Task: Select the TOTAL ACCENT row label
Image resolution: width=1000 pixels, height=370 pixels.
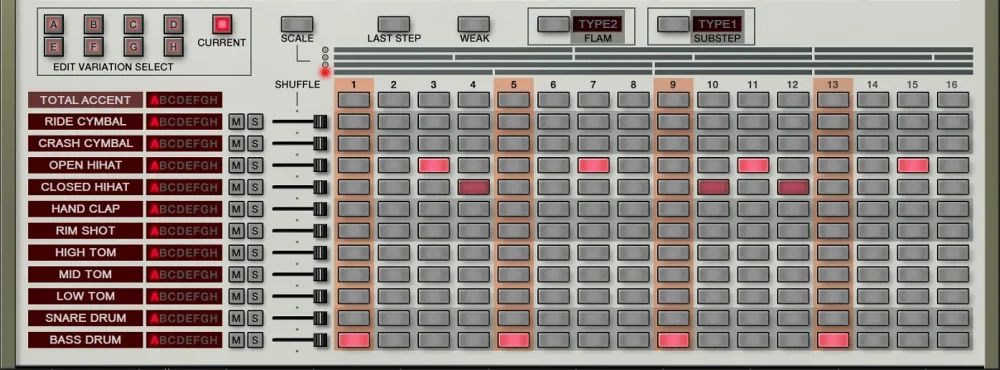Action: 85,100
